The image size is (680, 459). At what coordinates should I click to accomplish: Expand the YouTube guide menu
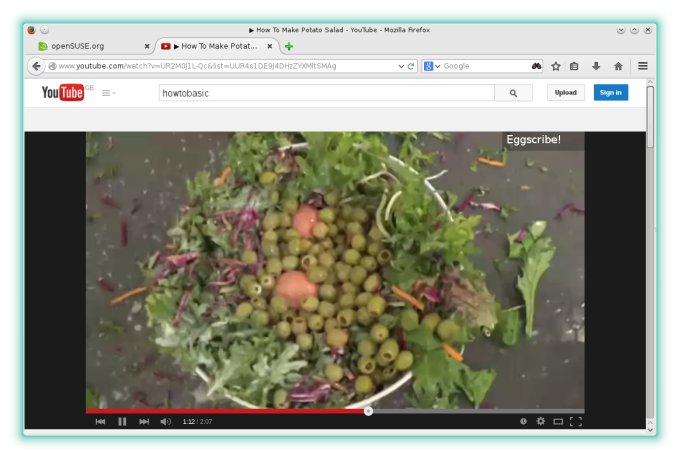tap(108, 93)
